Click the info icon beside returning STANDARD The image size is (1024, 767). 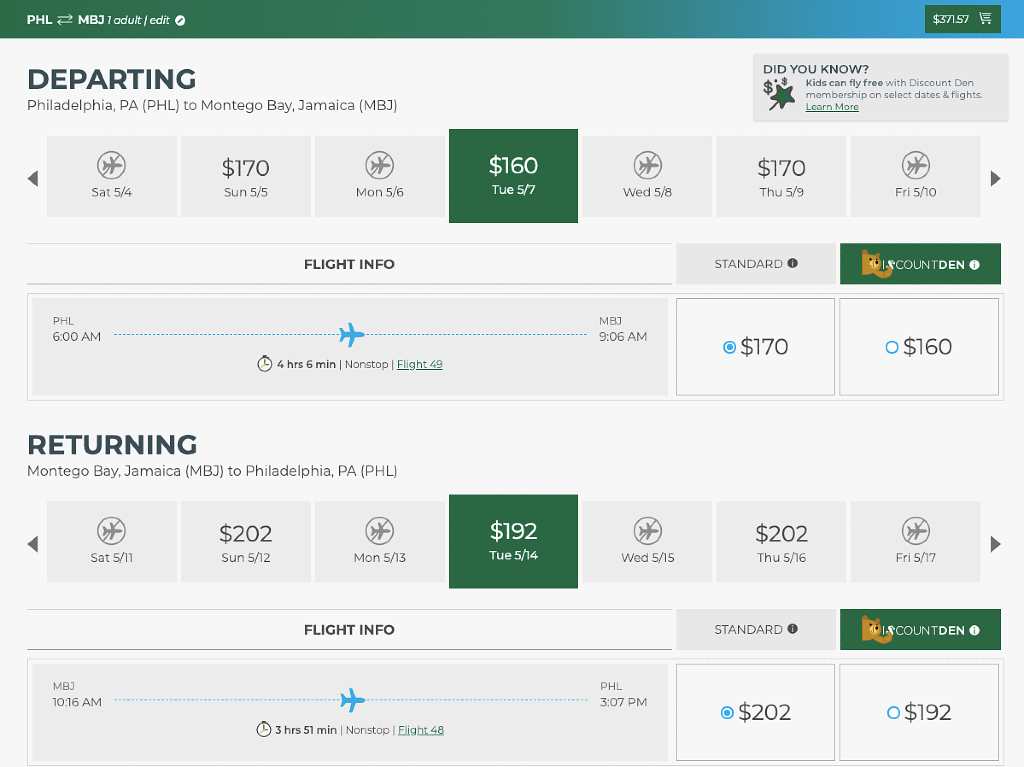(x=792, y=628)
